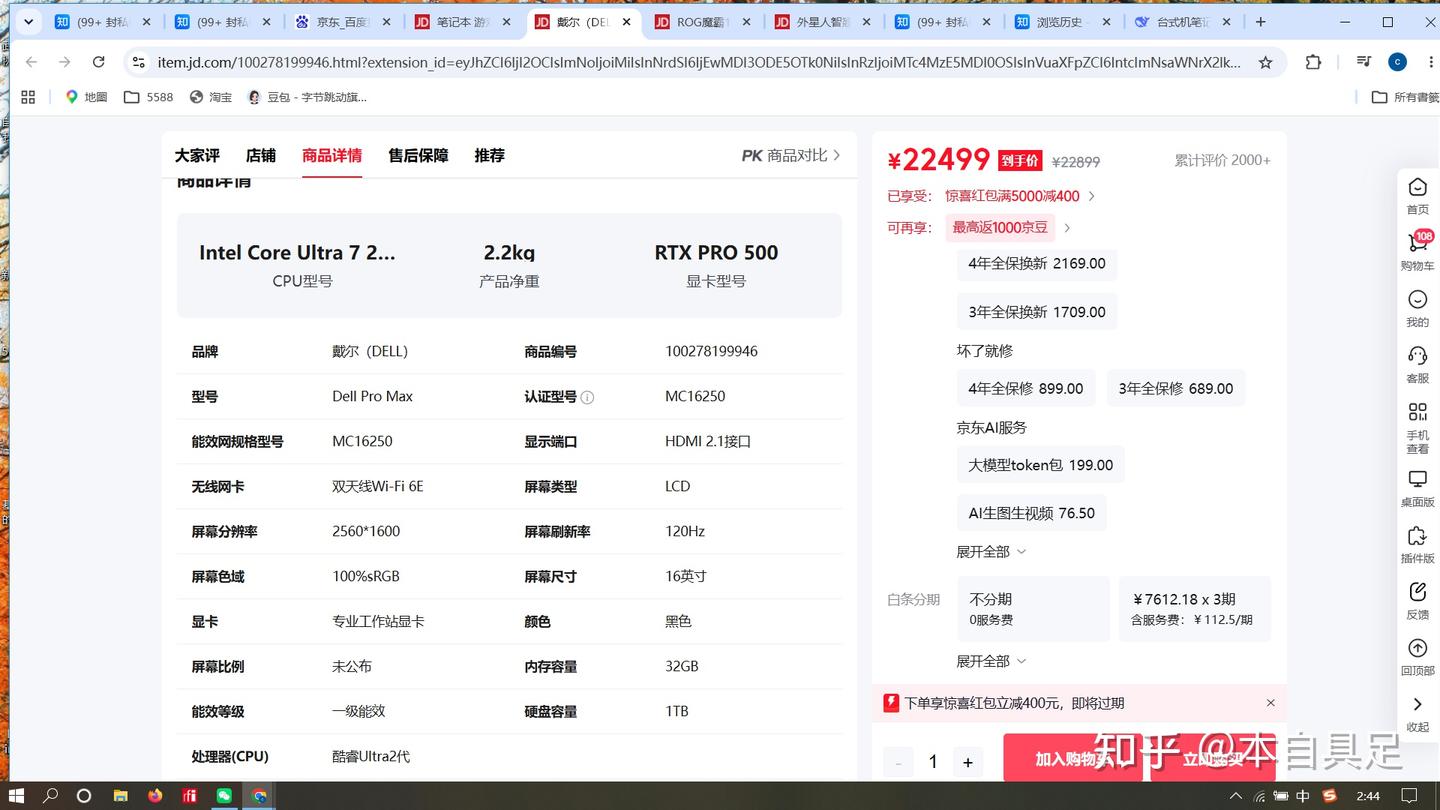Image resolution: width=1440 pixels, height=810 pixels.
Task: Click 回顶部 back-to-top icon
Action: point(1417,648)
